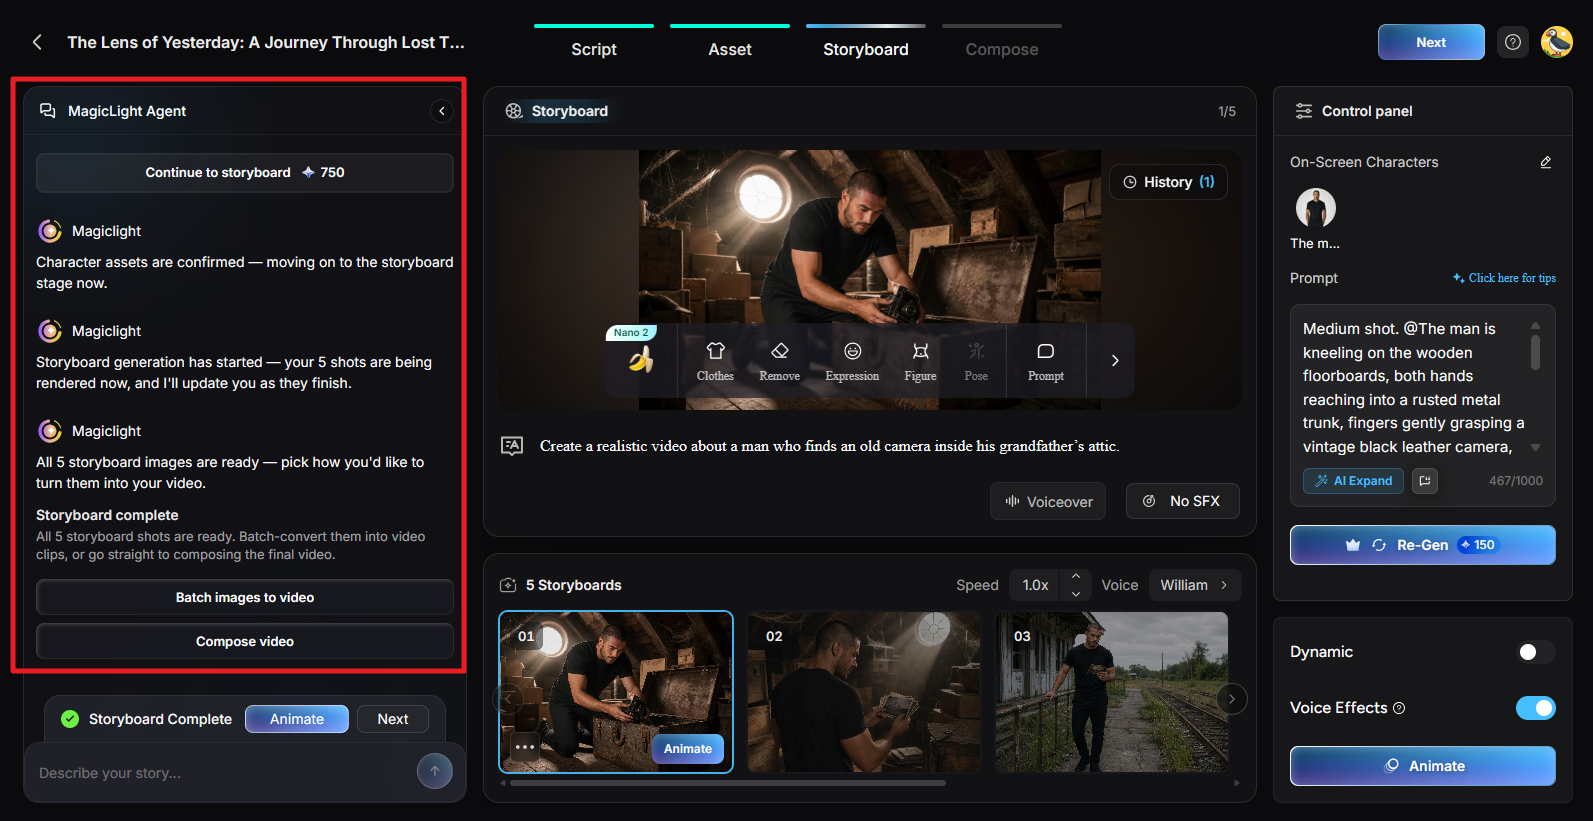The width and height of the screenshot is (1593, 821).
Task: Open the user profile avatar
Action: pos(1557,42)
